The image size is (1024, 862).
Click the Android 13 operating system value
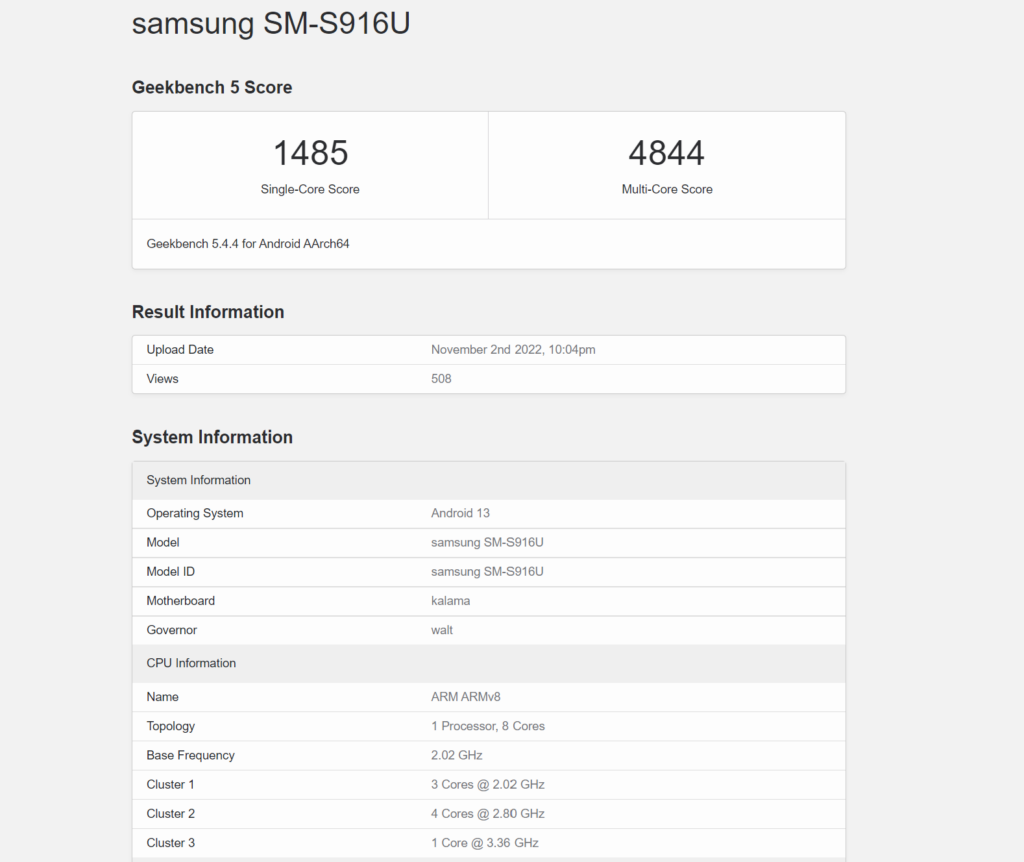(x=460, y=513)
